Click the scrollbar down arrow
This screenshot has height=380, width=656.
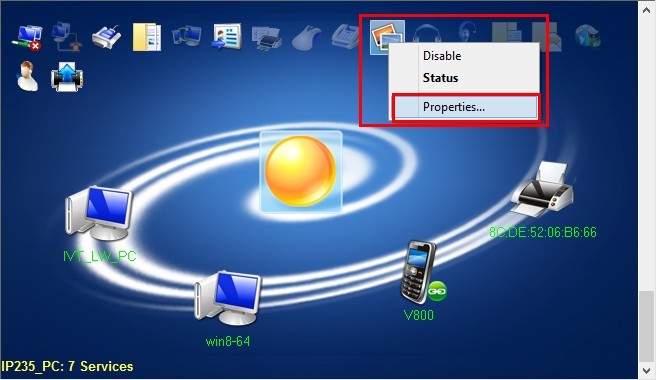pyautogui.click(x=646, y=370)
